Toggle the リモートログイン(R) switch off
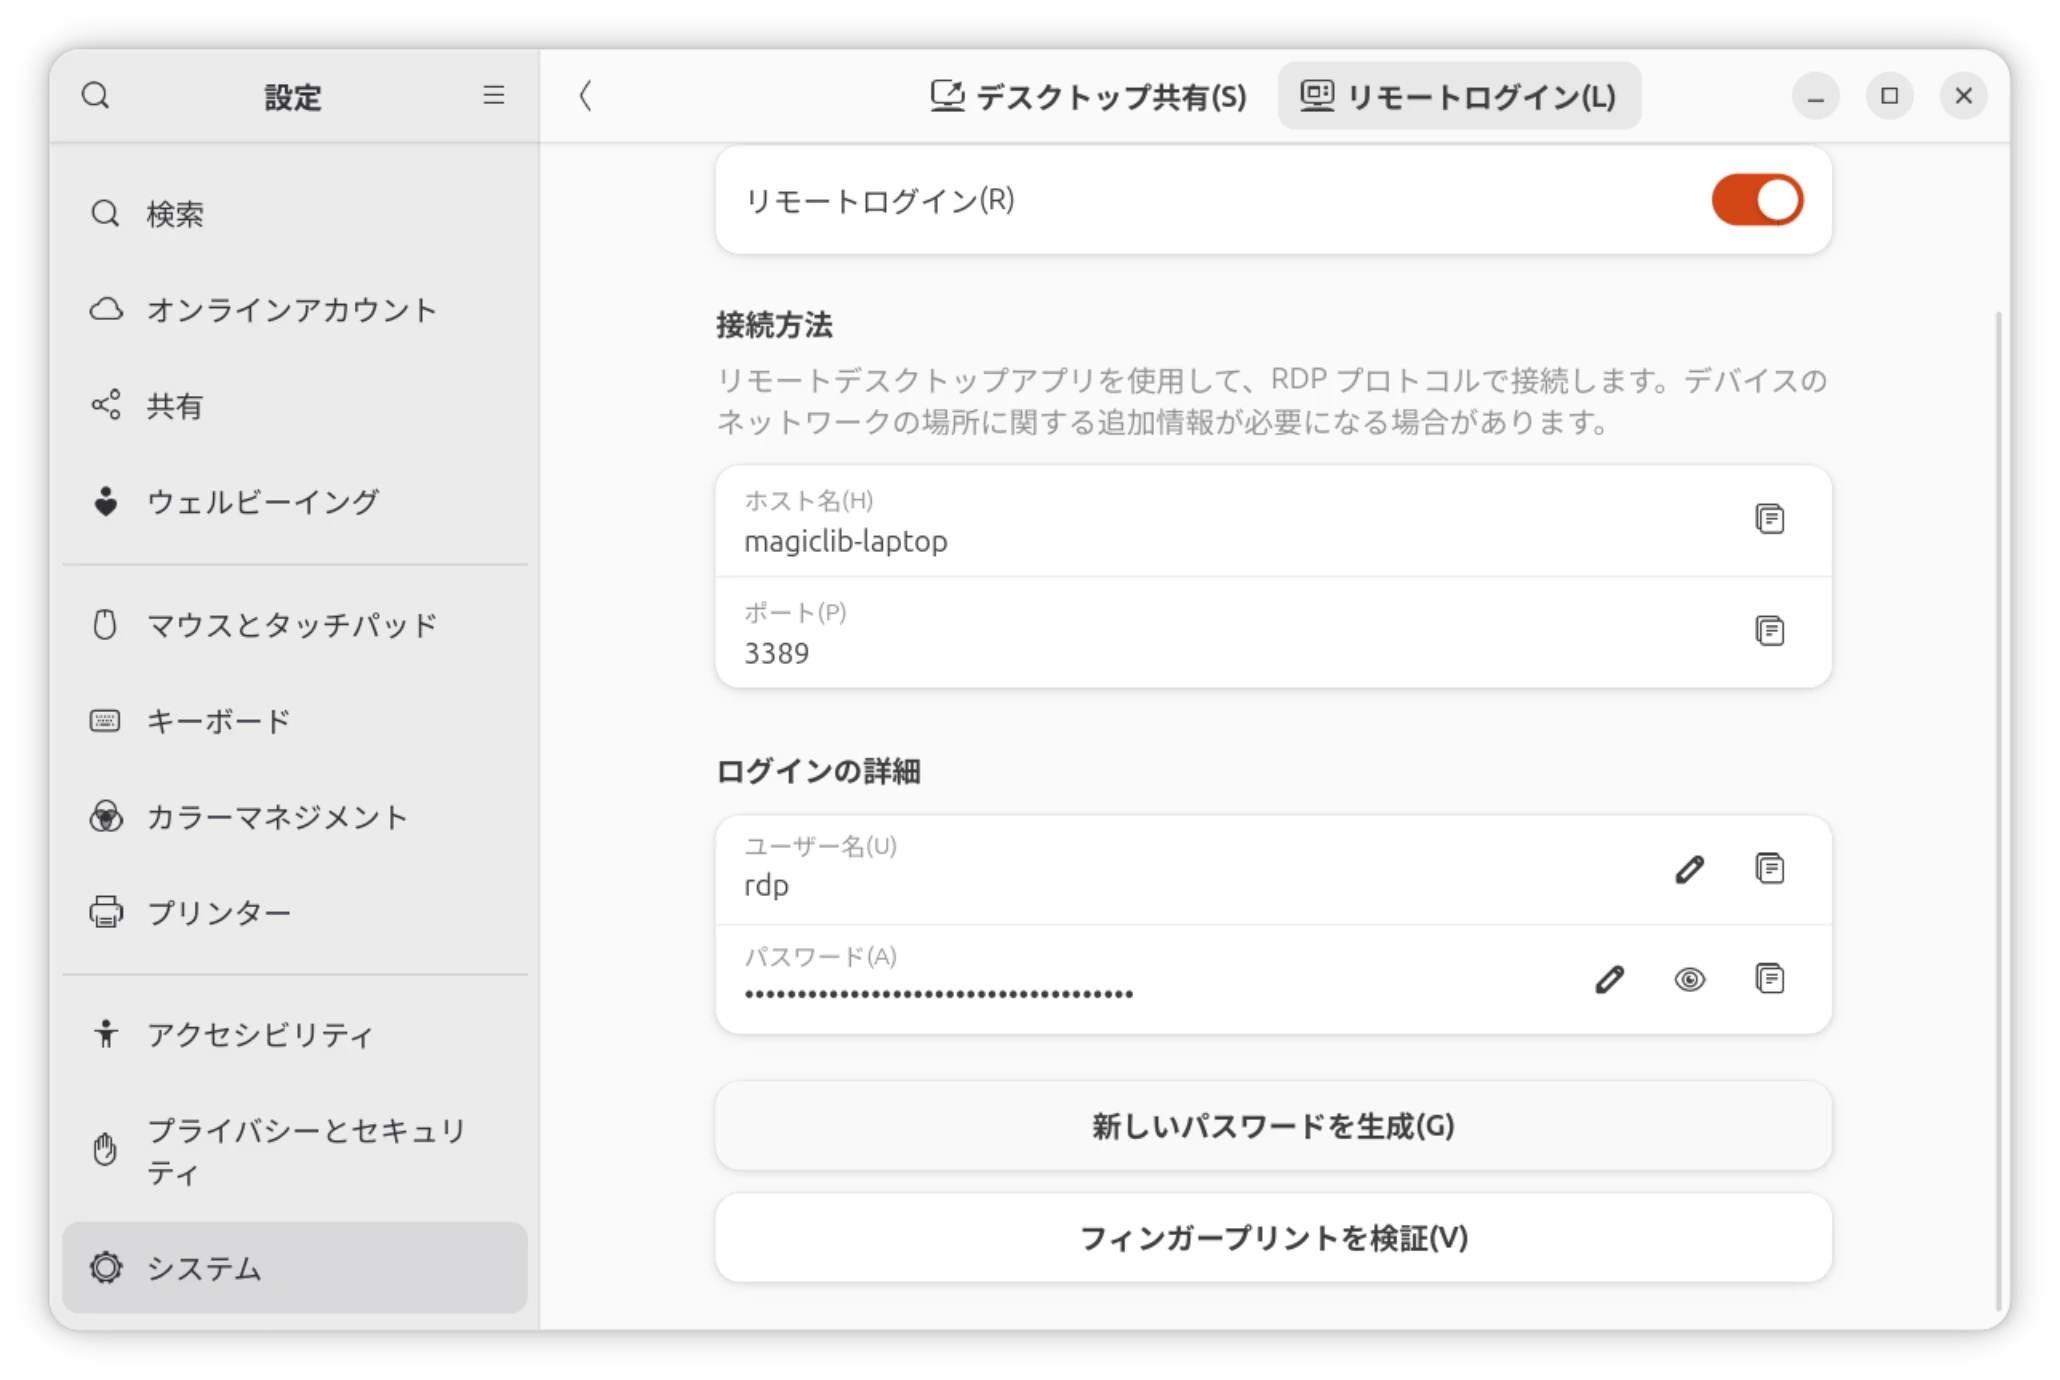 pyautogui.click(x=1757, y=200)
